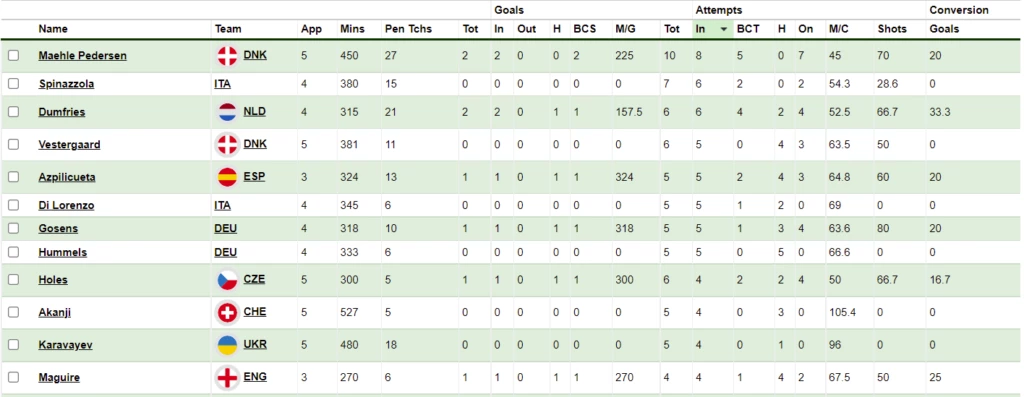1024x397 pixels.
Task: Click Ukraine flag in Karavayev row
Action: point(227,345)
